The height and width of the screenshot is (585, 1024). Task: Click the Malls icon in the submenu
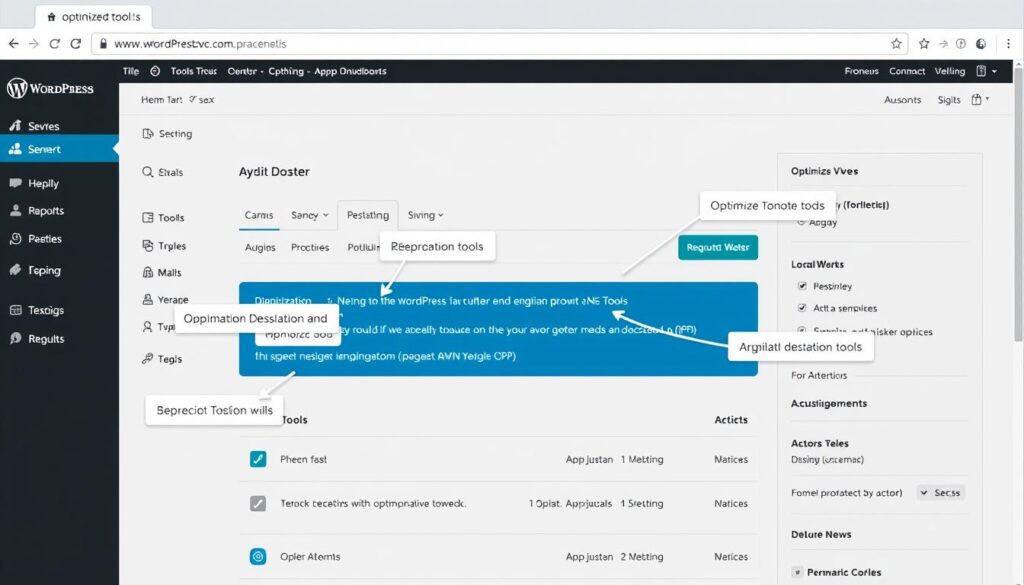(146, 271)
